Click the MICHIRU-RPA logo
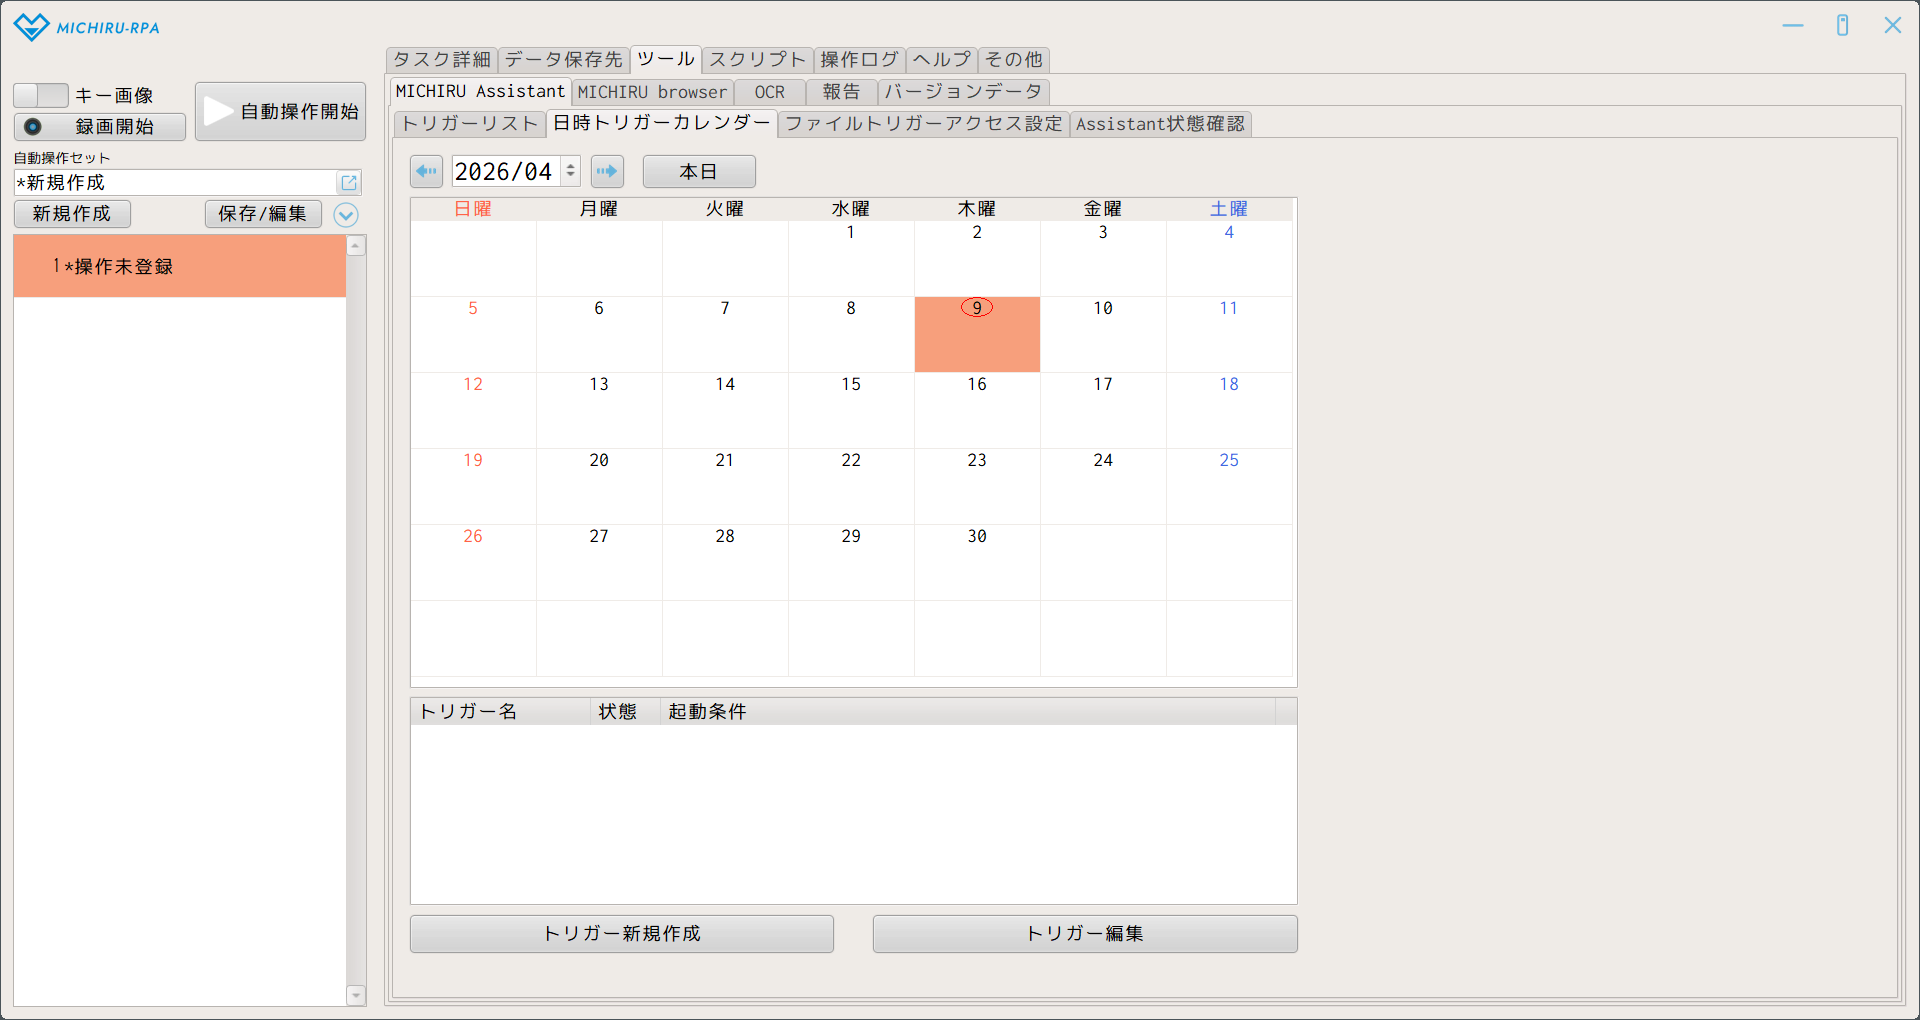The image size is (1920, 1020). coord(87,27)
